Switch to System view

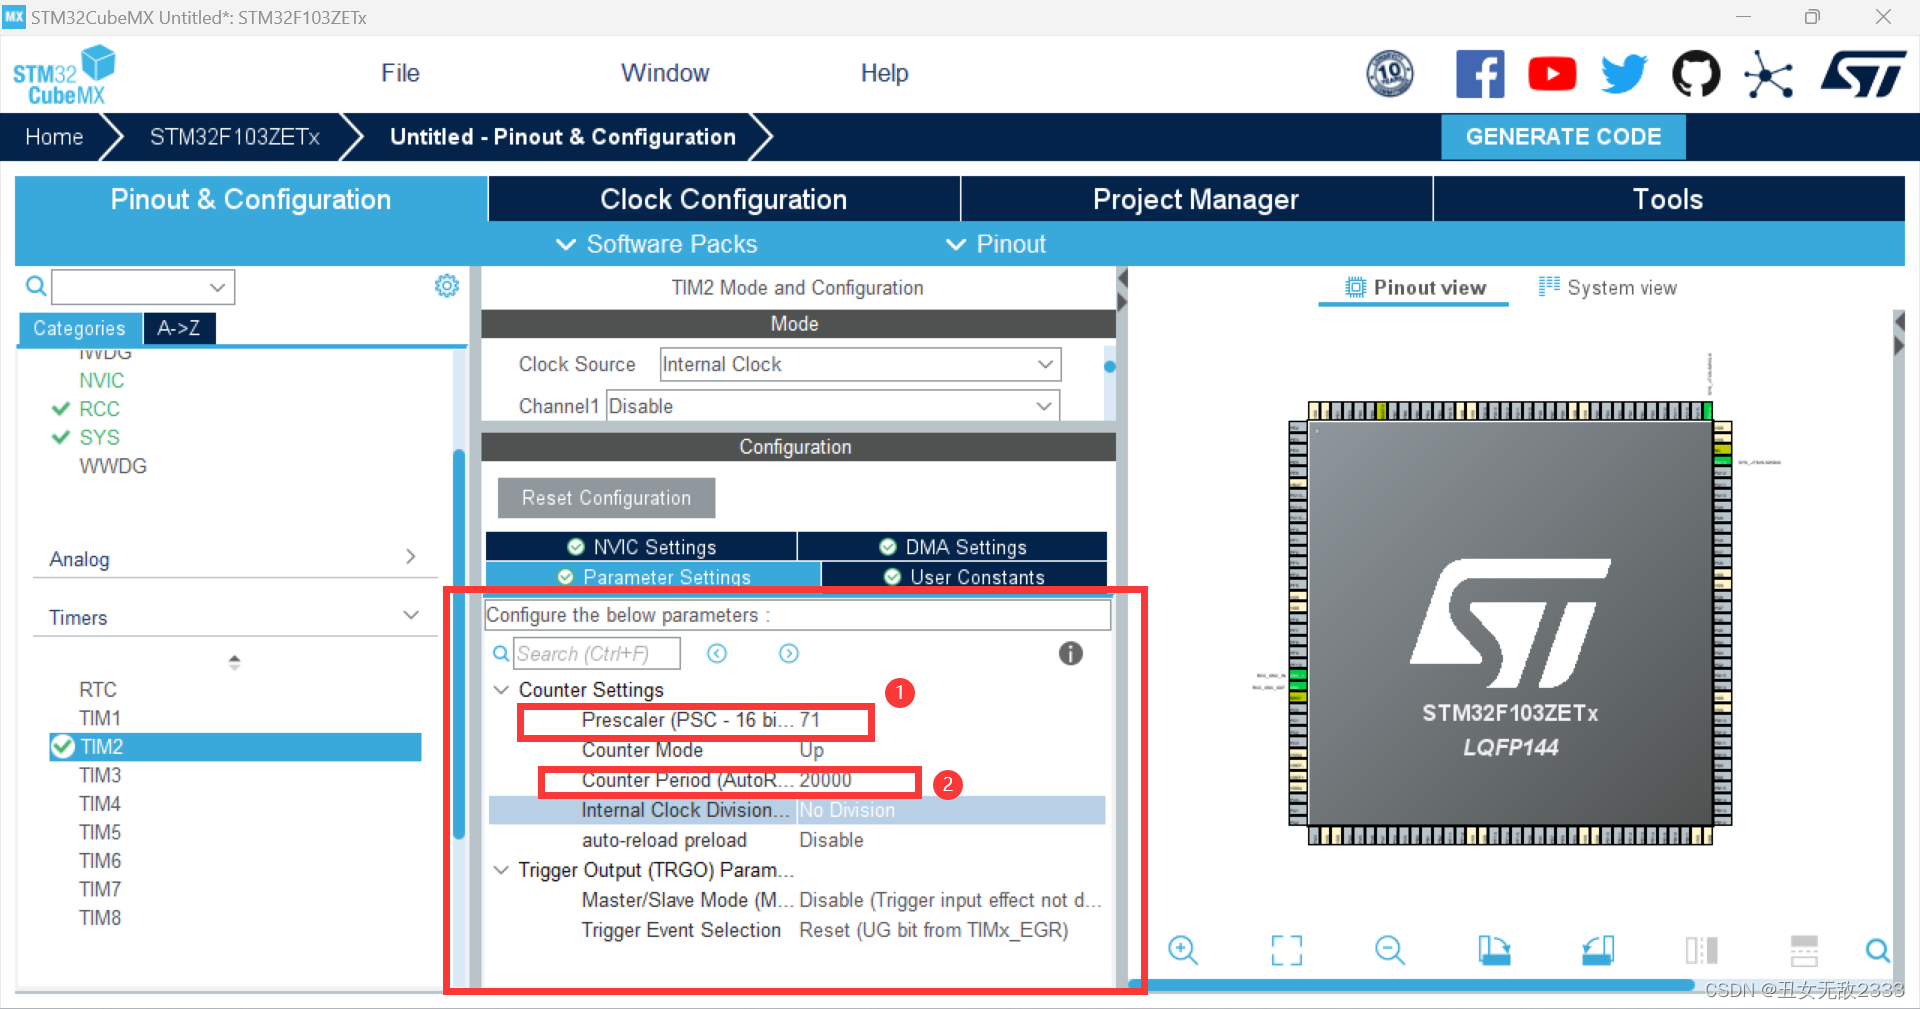1608,288
